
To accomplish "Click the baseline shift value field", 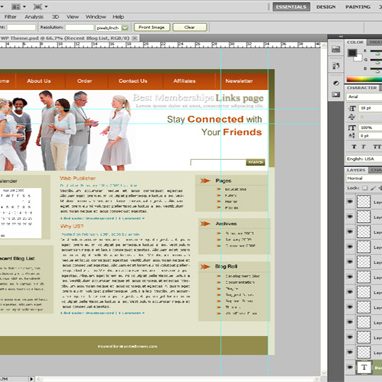I will [x=370, y=136].
